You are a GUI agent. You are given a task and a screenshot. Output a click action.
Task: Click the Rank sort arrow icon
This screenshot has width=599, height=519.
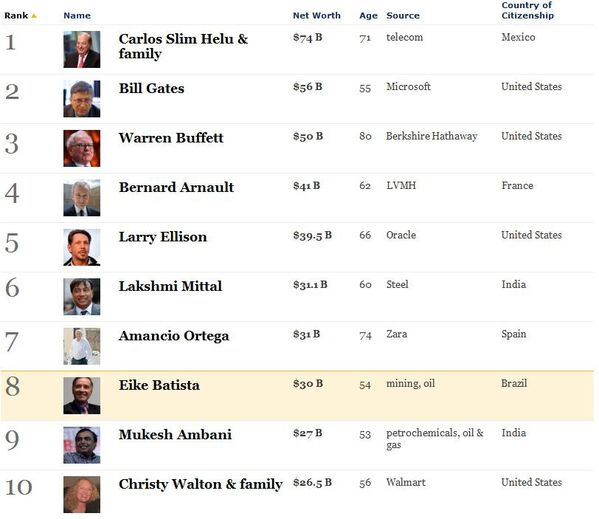click(x=34, y=16)
